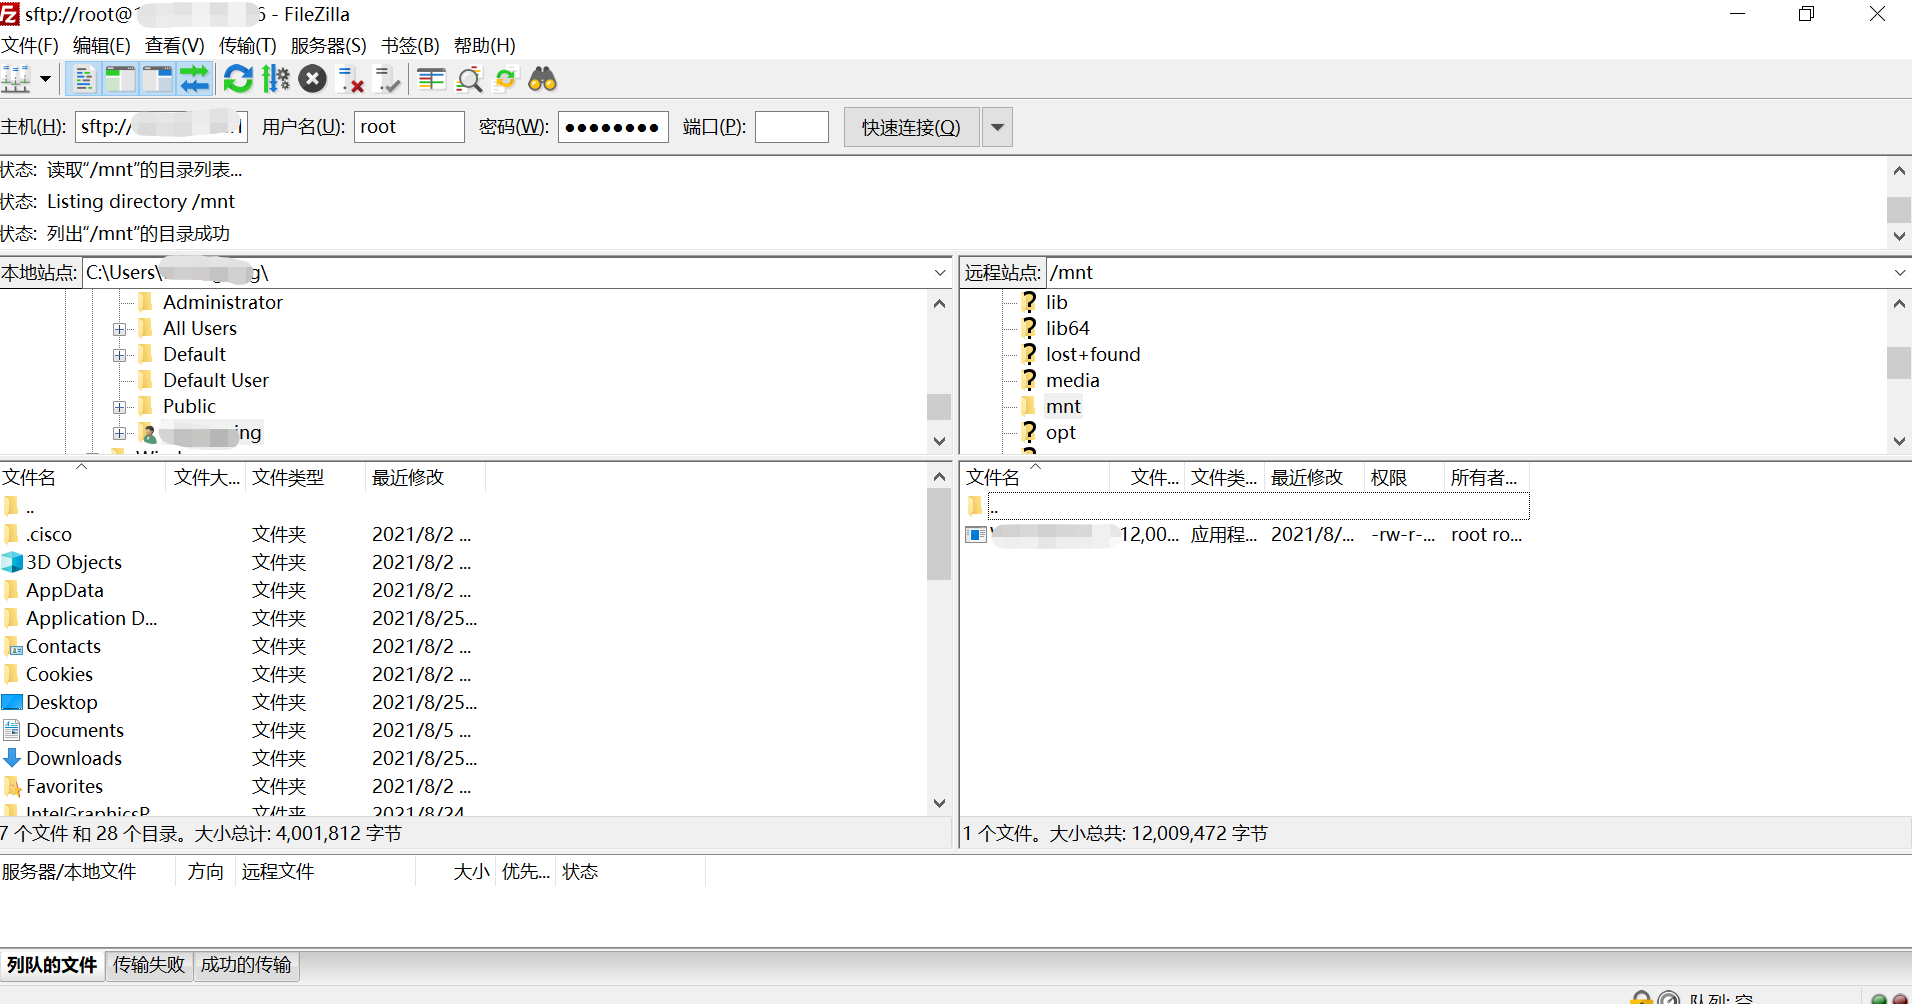Screen dimensions: 1912x1004
Task: Open the directory listing filters icon
Action: click(431, 79)
